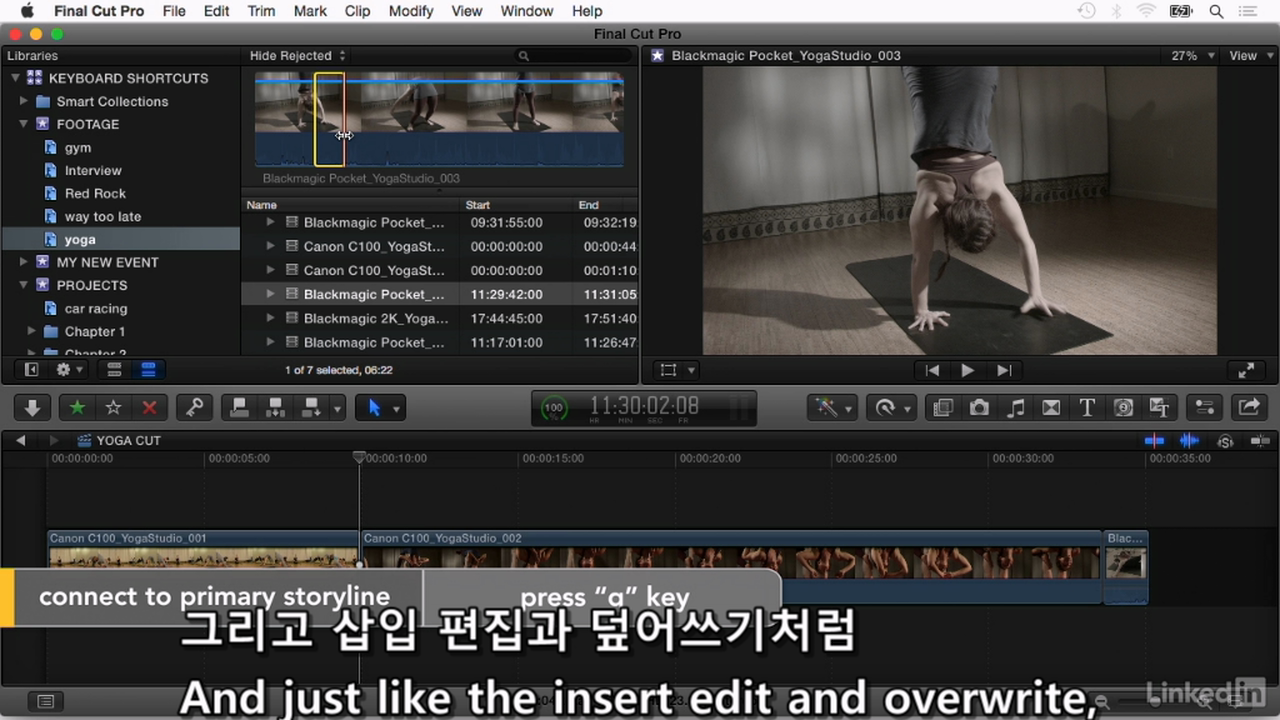Toggle audio skimming in the timeline
Viewport: 1280px width, 720px height.
point(1189,440)
